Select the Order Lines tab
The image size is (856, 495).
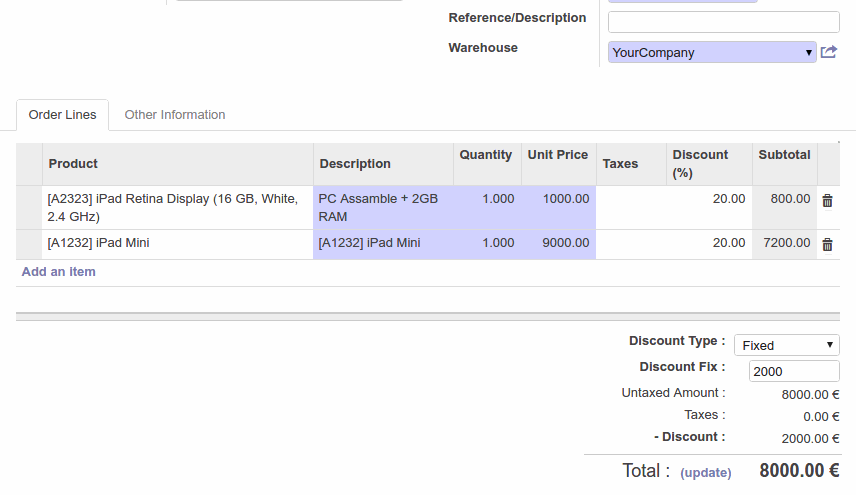(62, 115)
